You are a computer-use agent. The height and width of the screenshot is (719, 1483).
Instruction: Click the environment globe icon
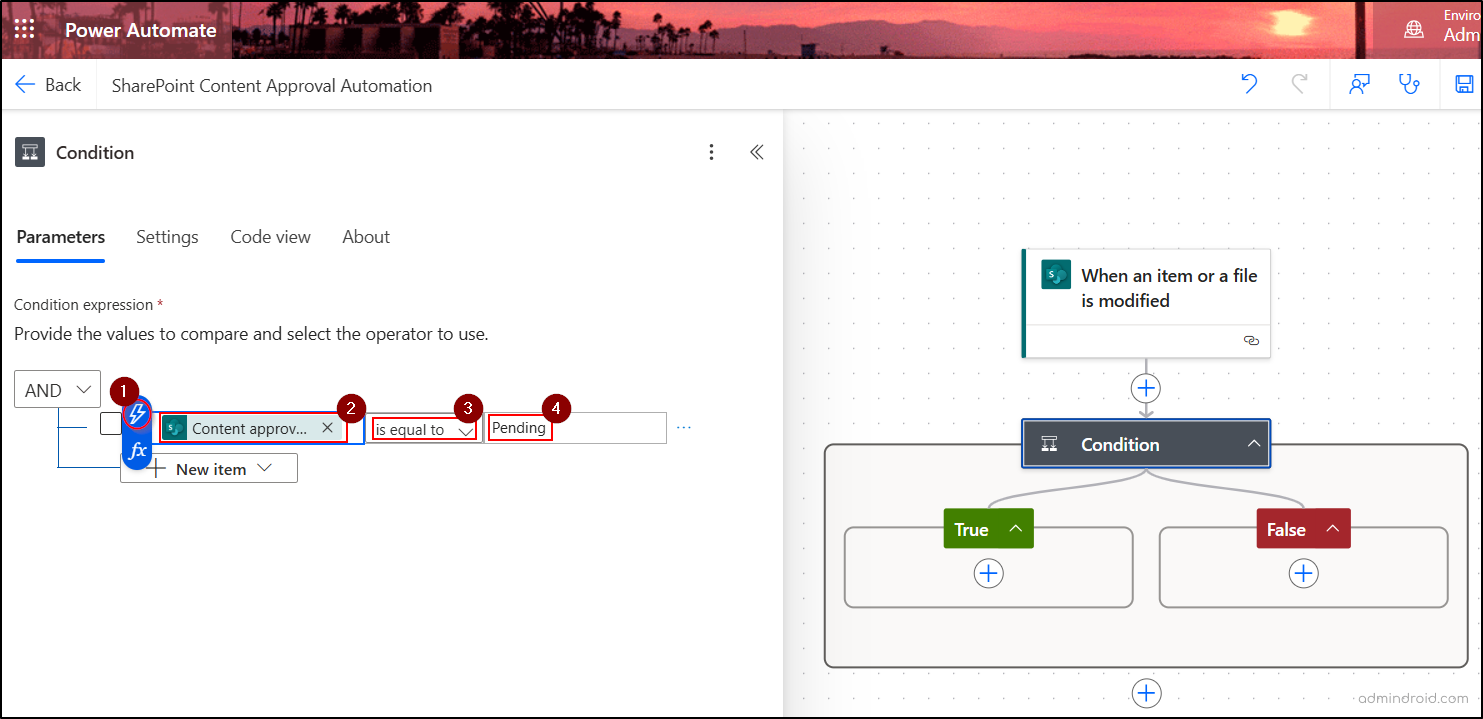[1414, 29]
